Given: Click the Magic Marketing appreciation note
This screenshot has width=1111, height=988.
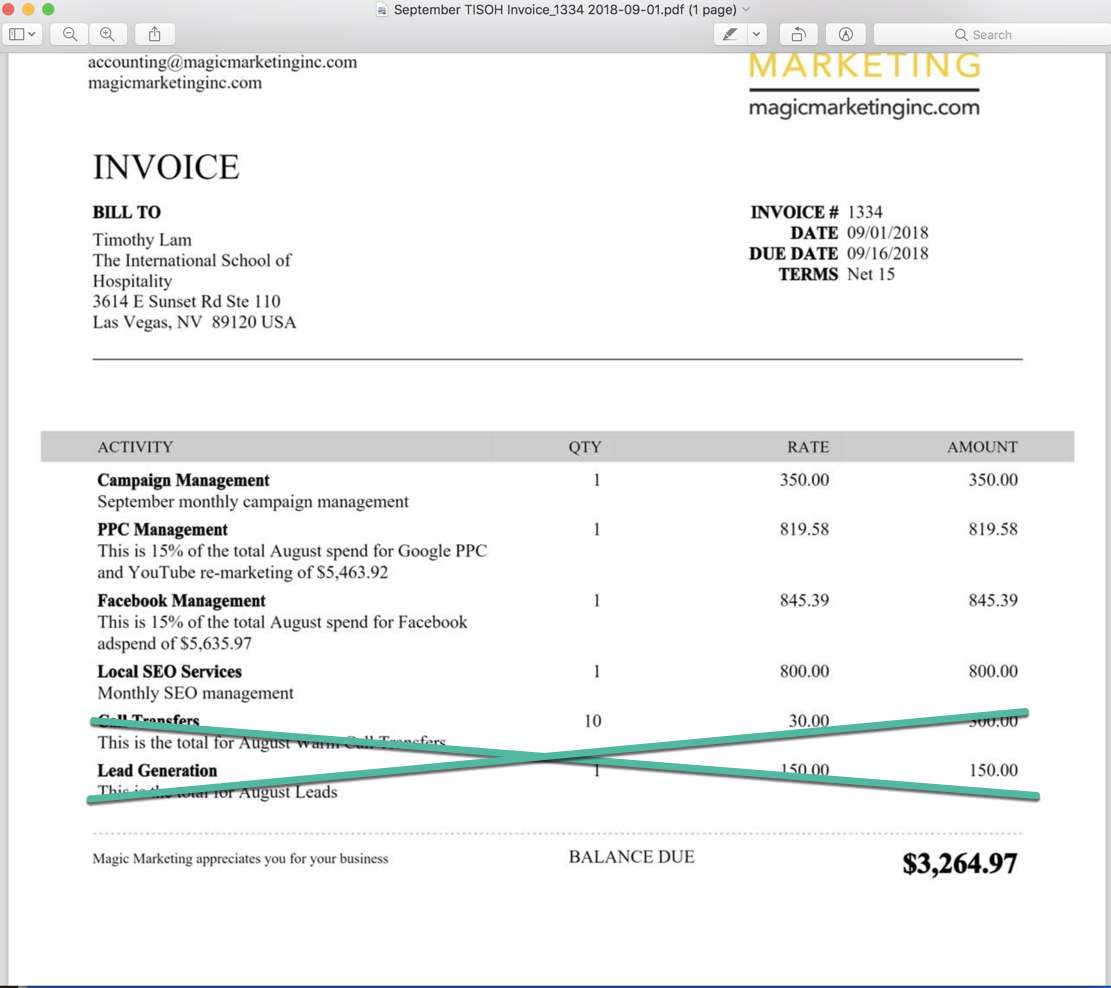Looking at the screenshot, I should (240, 858).
